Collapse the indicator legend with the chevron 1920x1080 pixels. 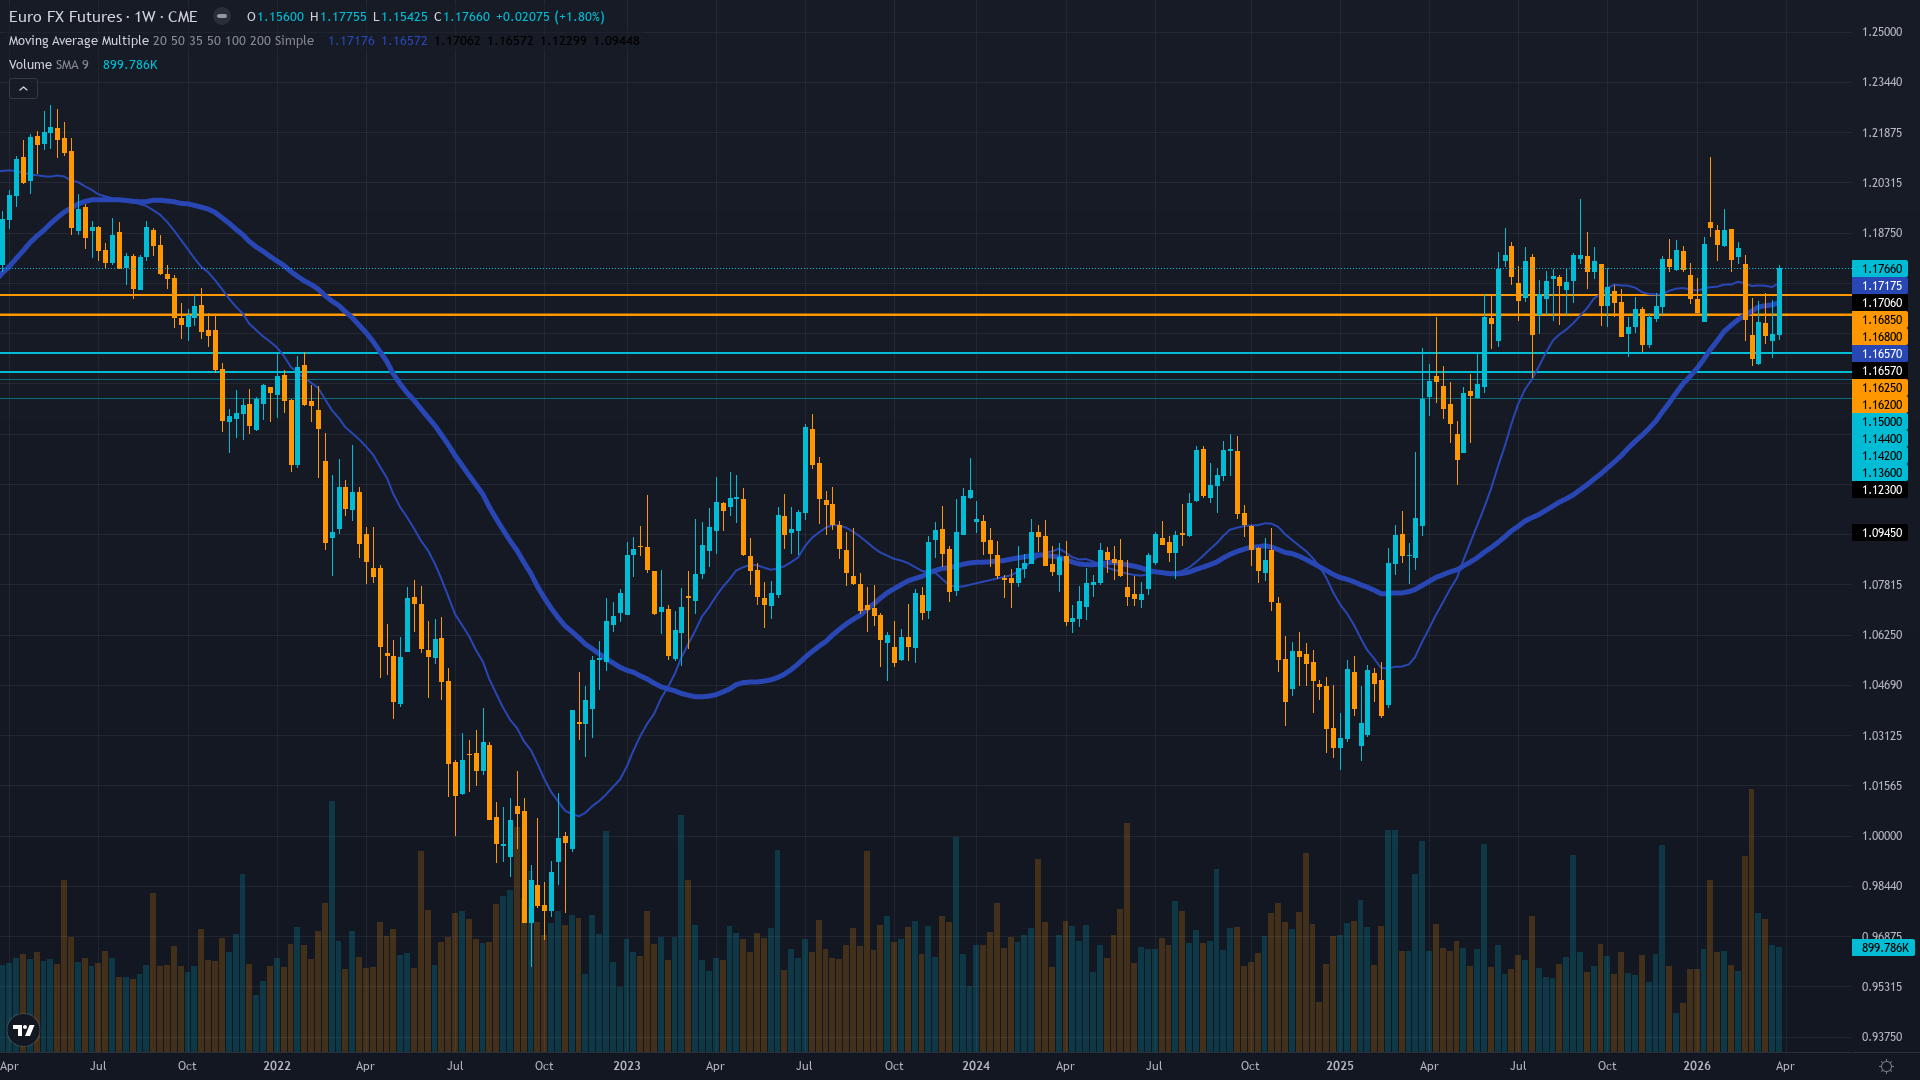coord(23,89)
